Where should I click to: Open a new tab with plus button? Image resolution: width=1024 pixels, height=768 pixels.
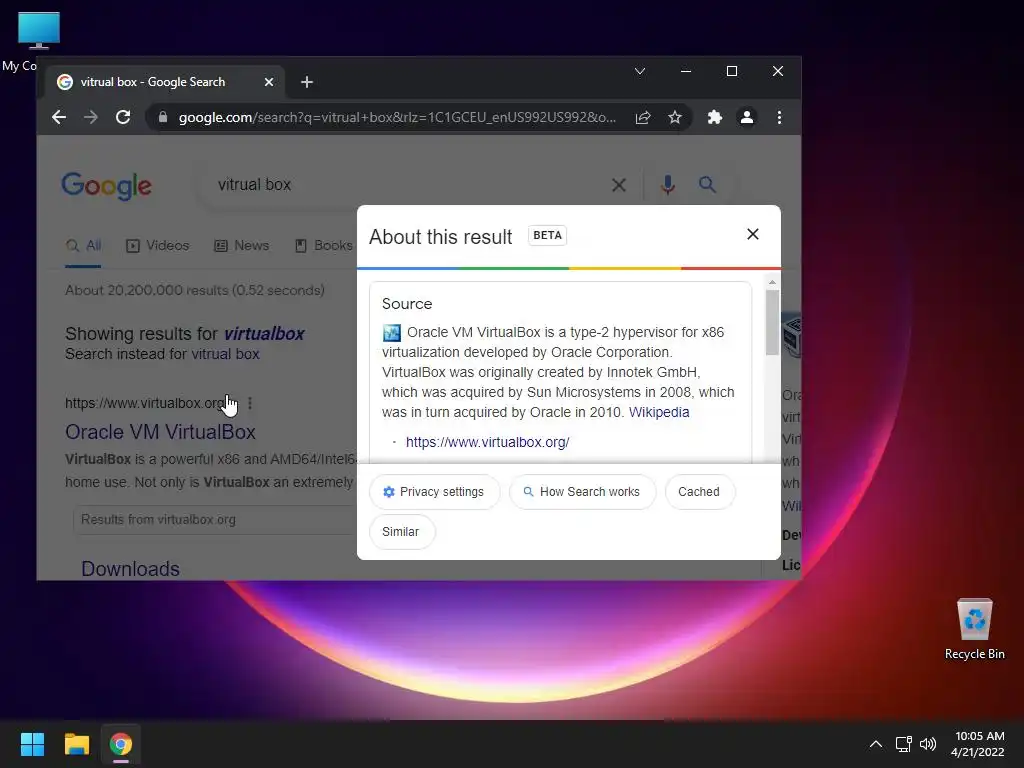307,82
